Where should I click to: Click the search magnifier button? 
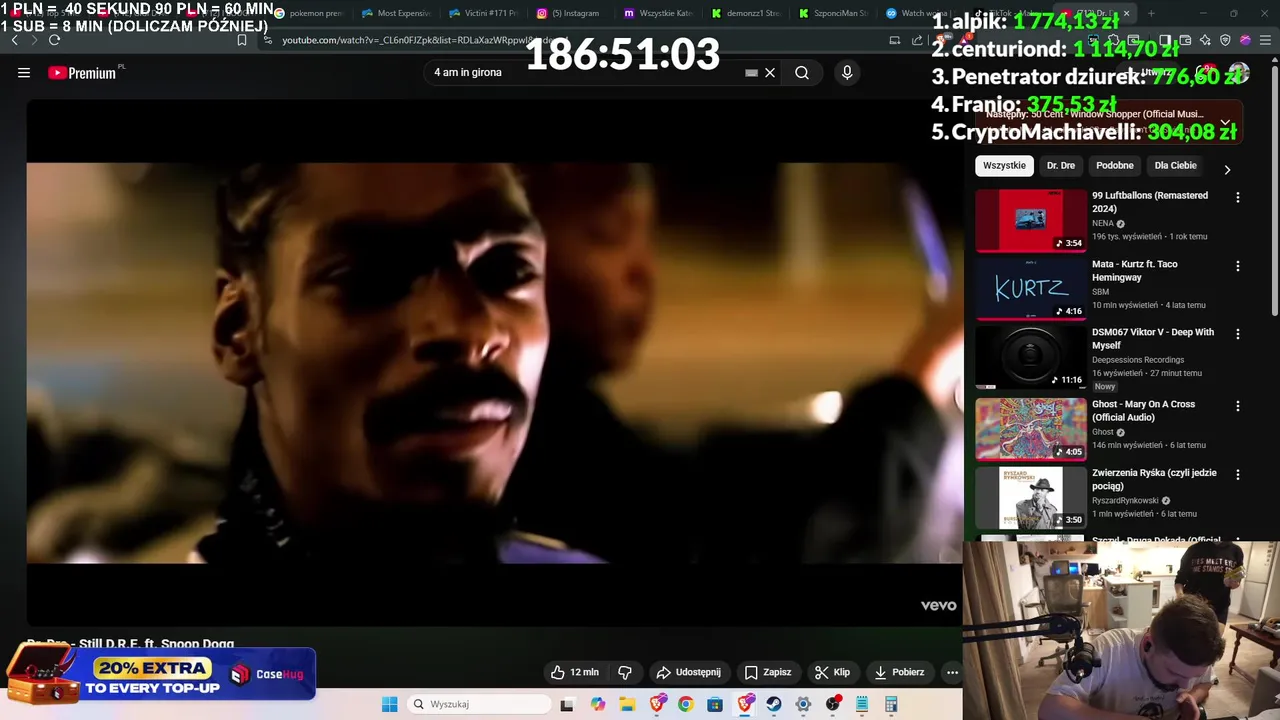coord(802,72)
